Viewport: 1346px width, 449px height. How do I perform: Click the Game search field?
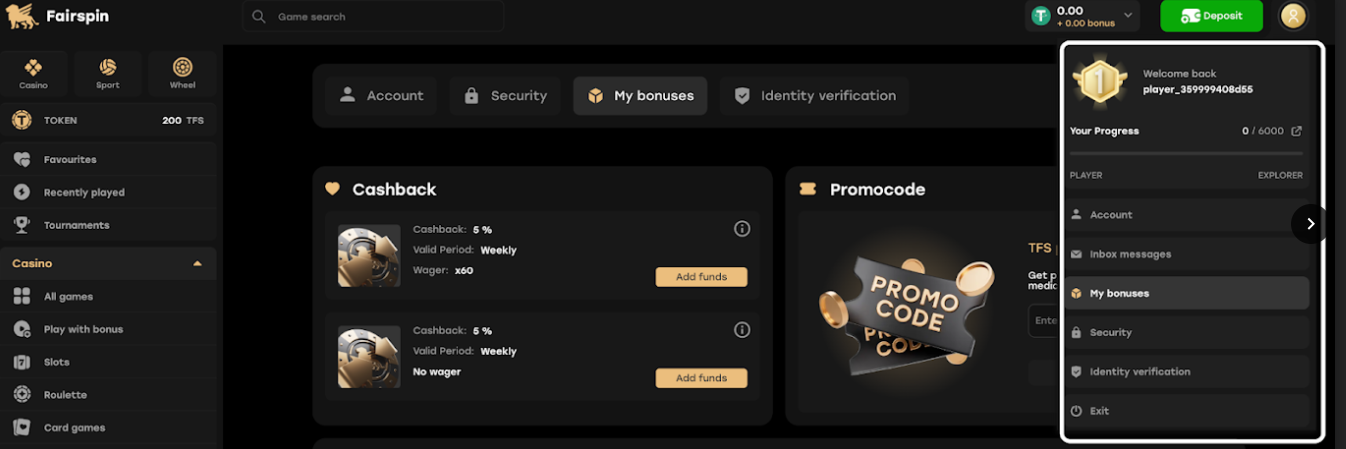click(x=373, y=16)
